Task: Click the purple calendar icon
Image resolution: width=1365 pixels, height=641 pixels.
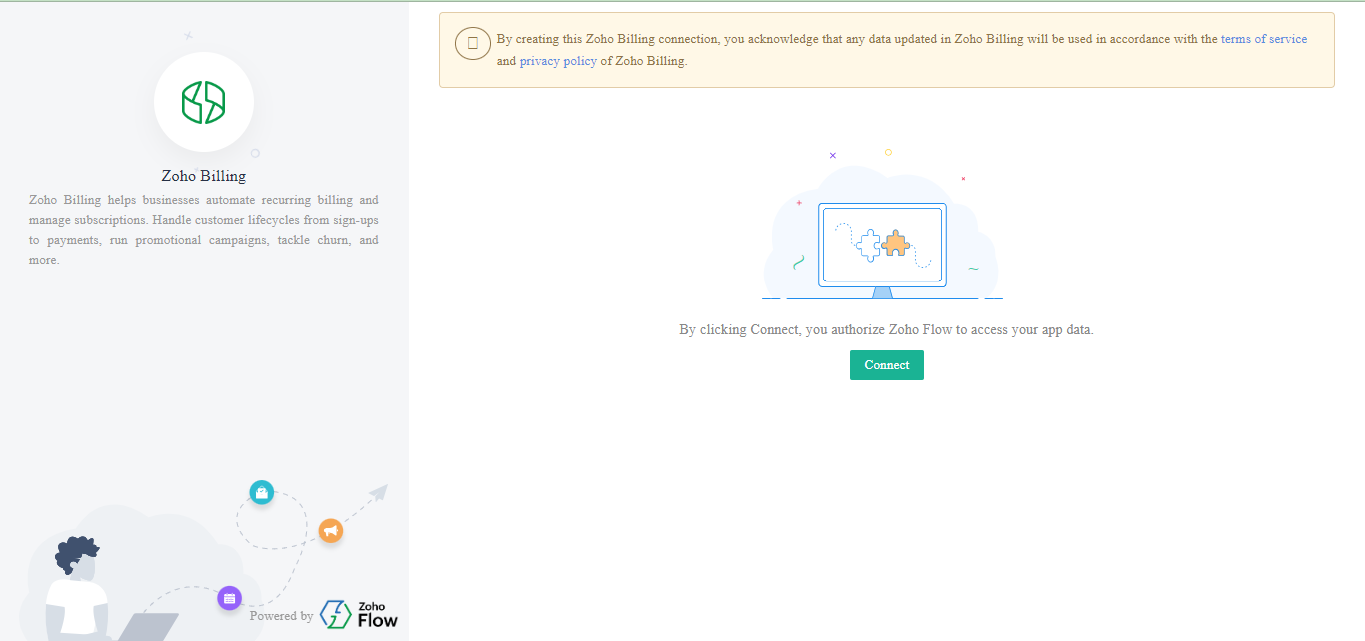Action: pyautogui.click(x=230, y=599)
